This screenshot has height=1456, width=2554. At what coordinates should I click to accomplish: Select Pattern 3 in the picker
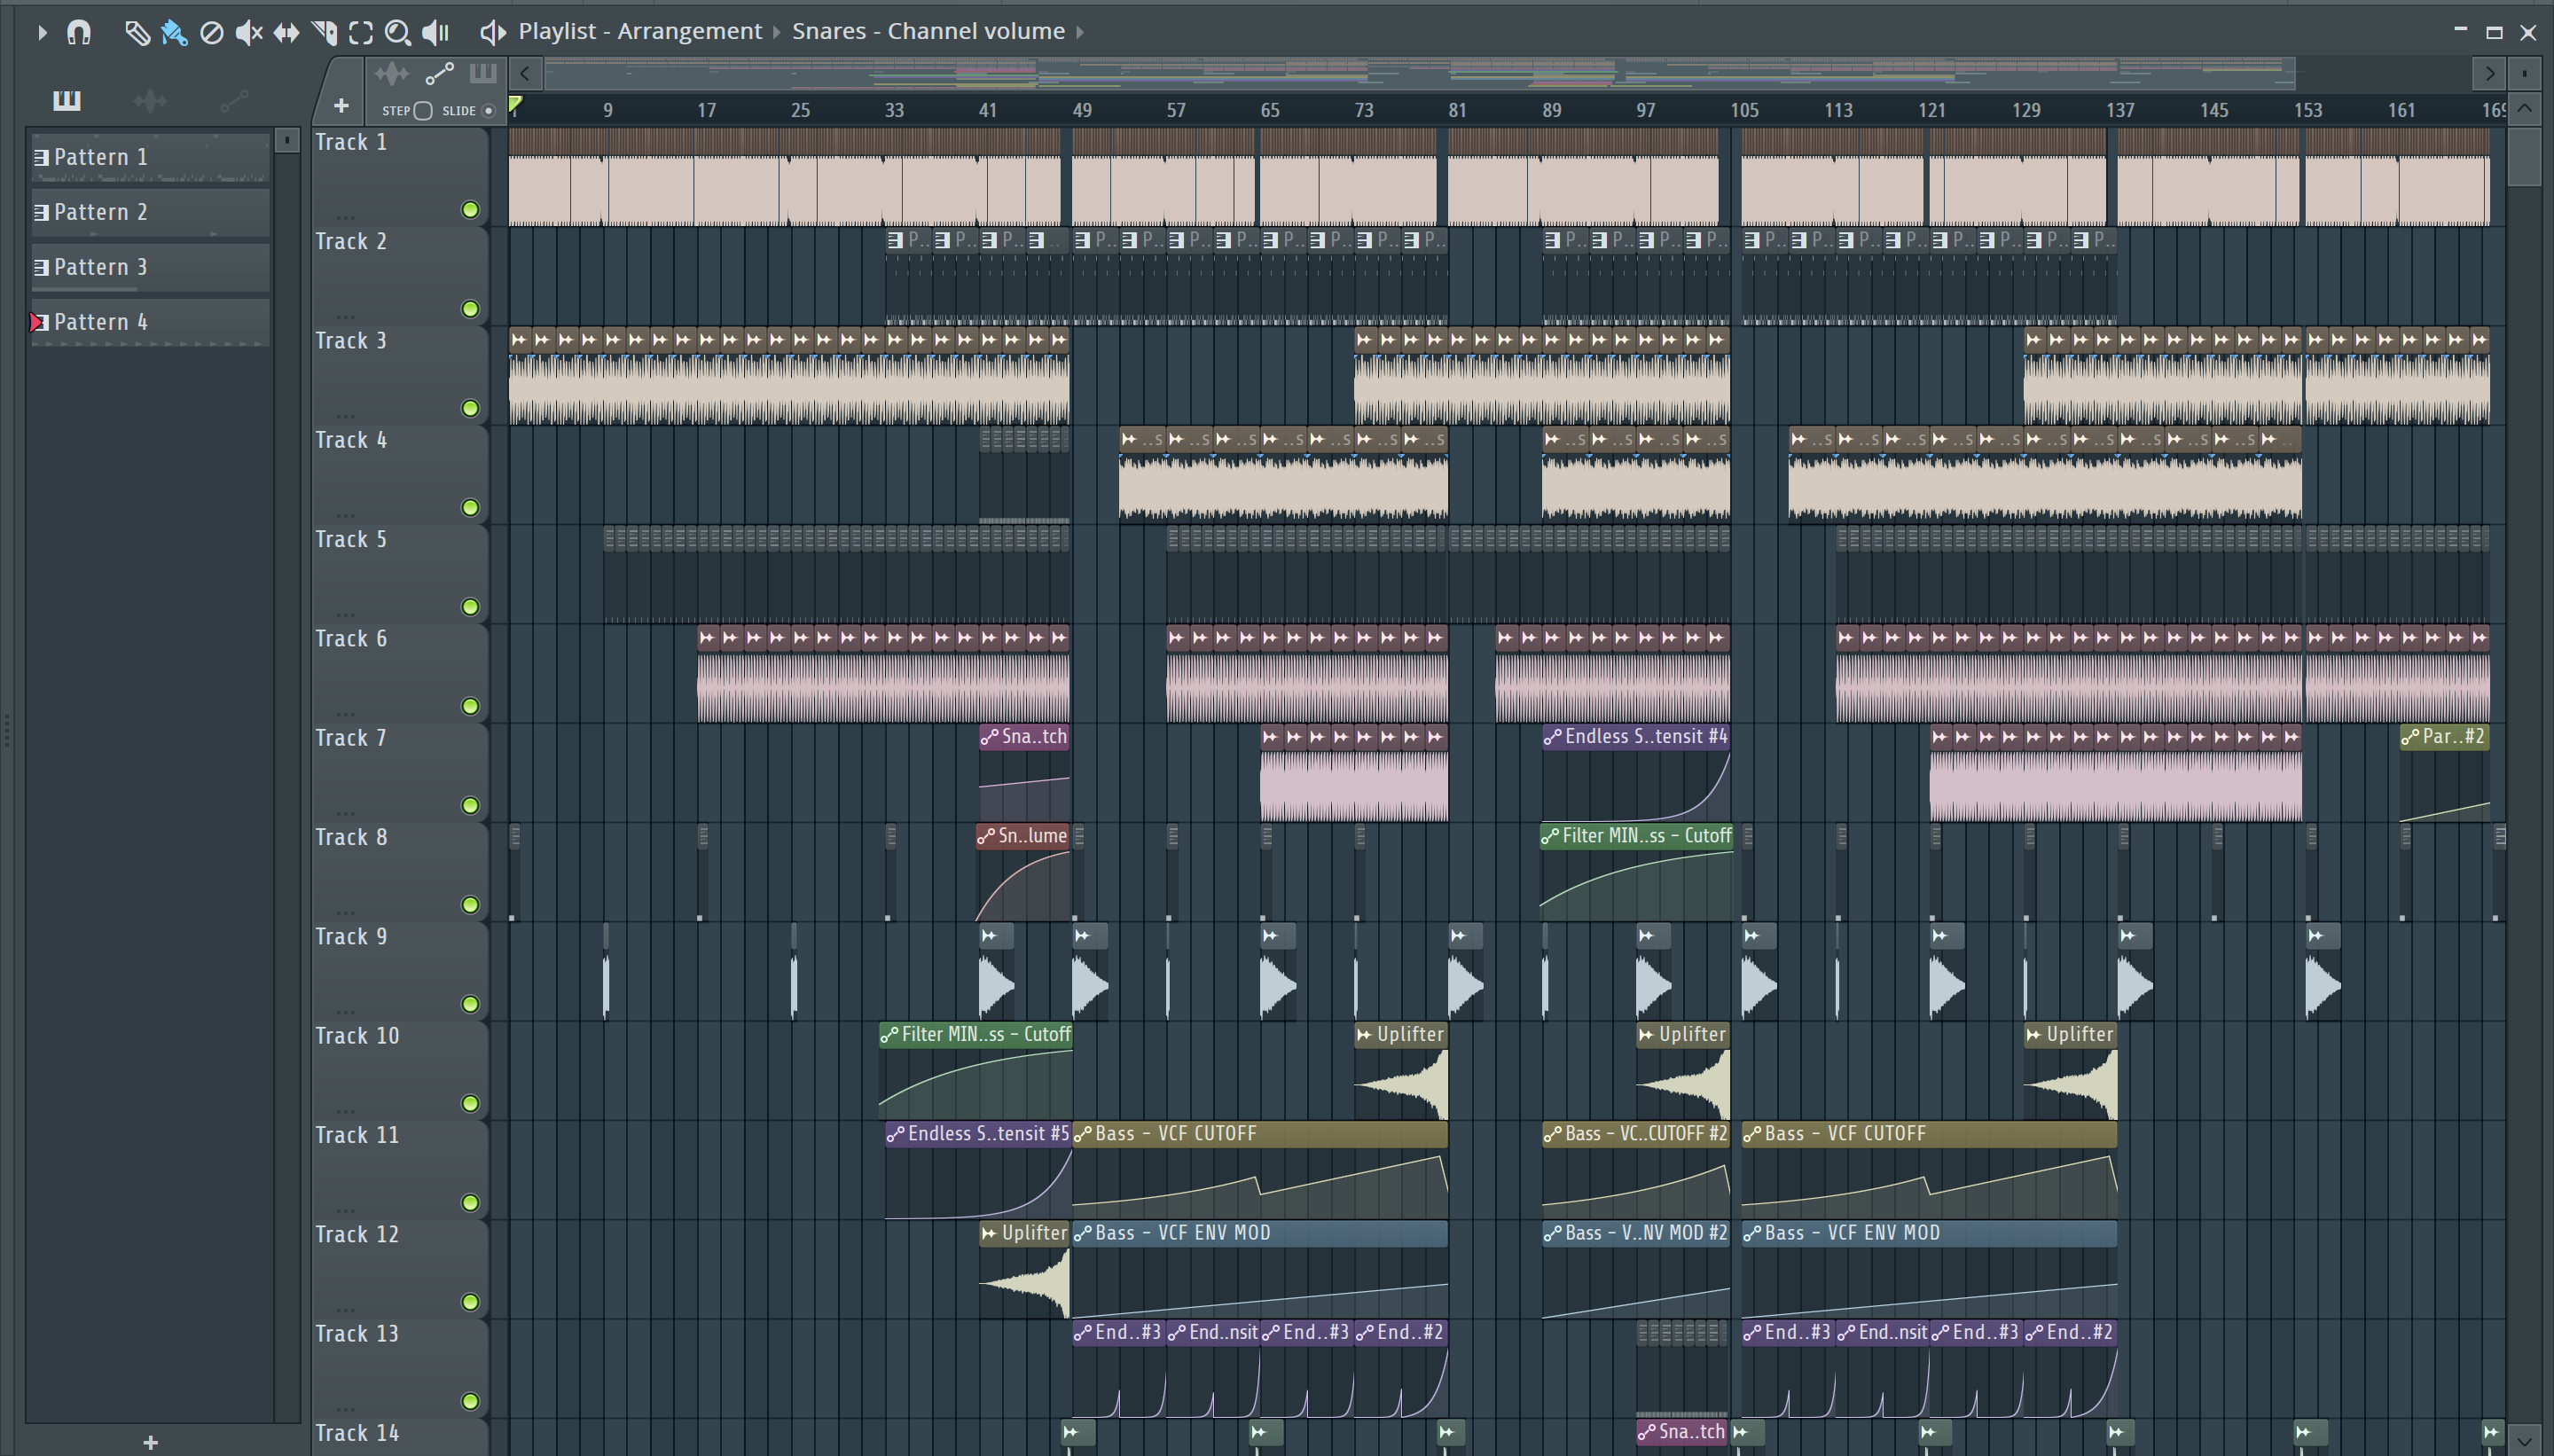tap(150, 268)
